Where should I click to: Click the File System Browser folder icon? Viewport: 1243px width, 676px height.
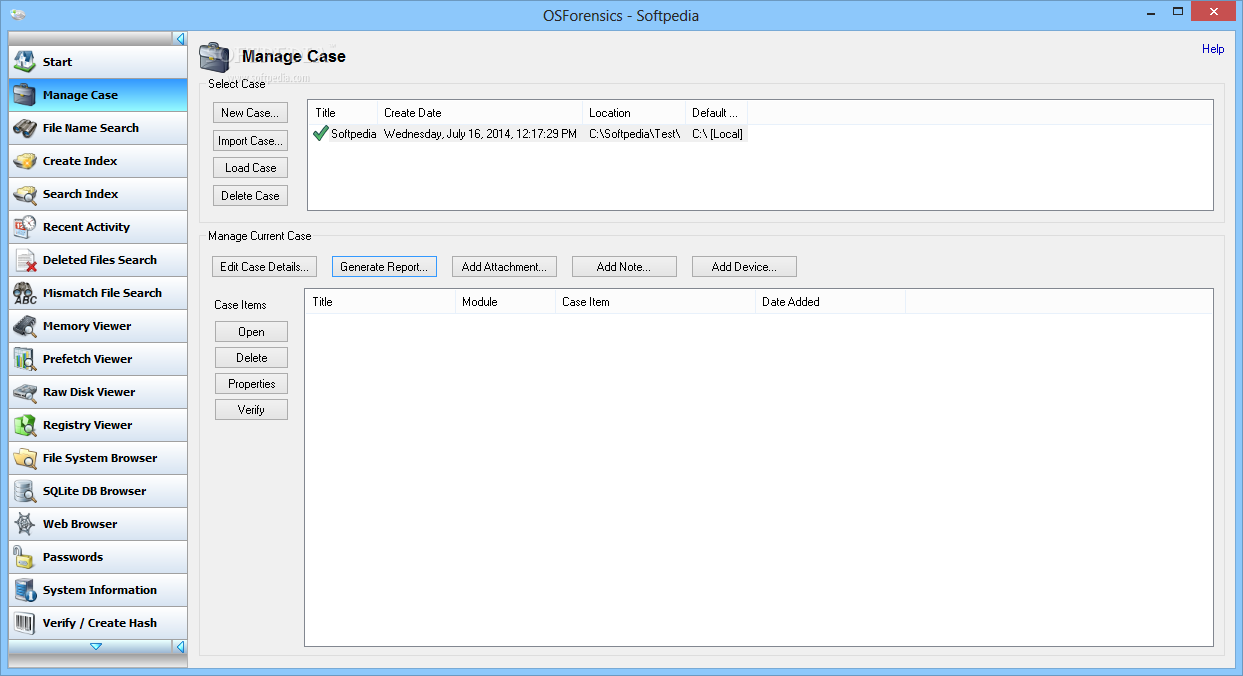(x=25, y=458)
